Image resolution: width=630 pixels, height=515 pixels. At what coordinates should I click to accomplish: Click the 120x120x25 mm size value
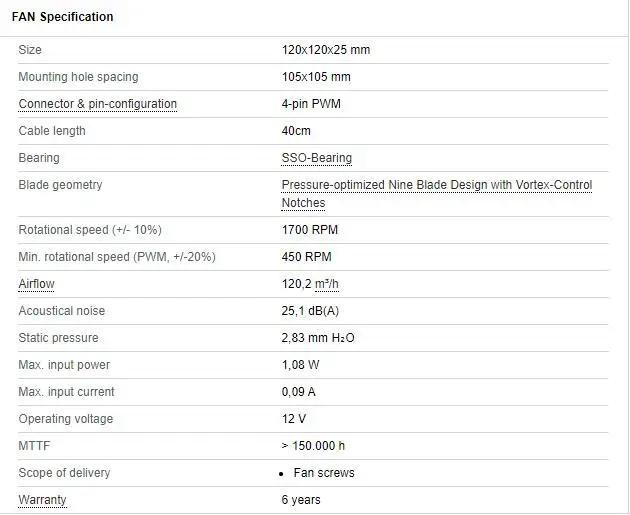click(326, 50)
